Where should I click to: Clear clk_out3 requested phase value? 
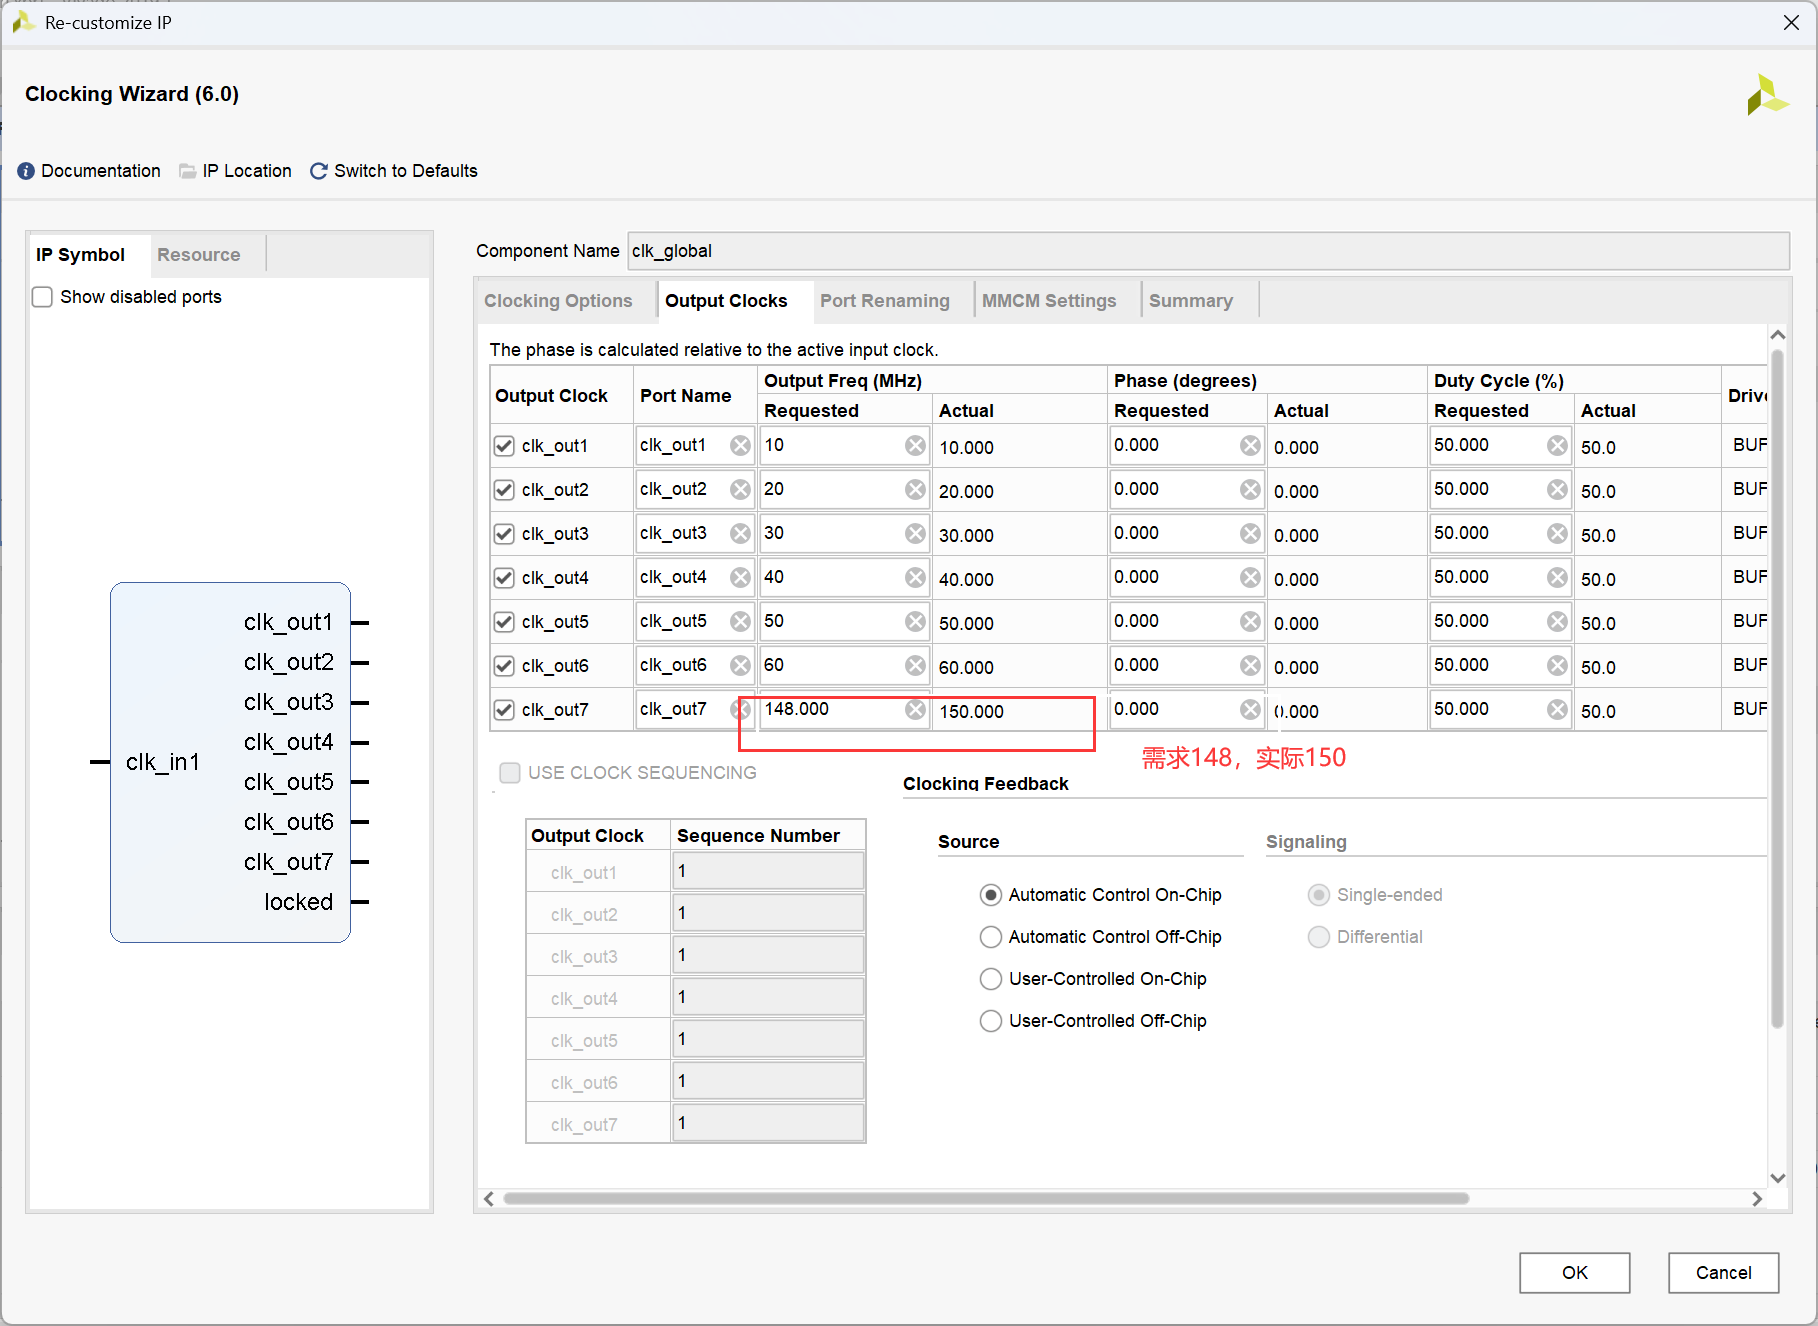(x=1250, y=534)
